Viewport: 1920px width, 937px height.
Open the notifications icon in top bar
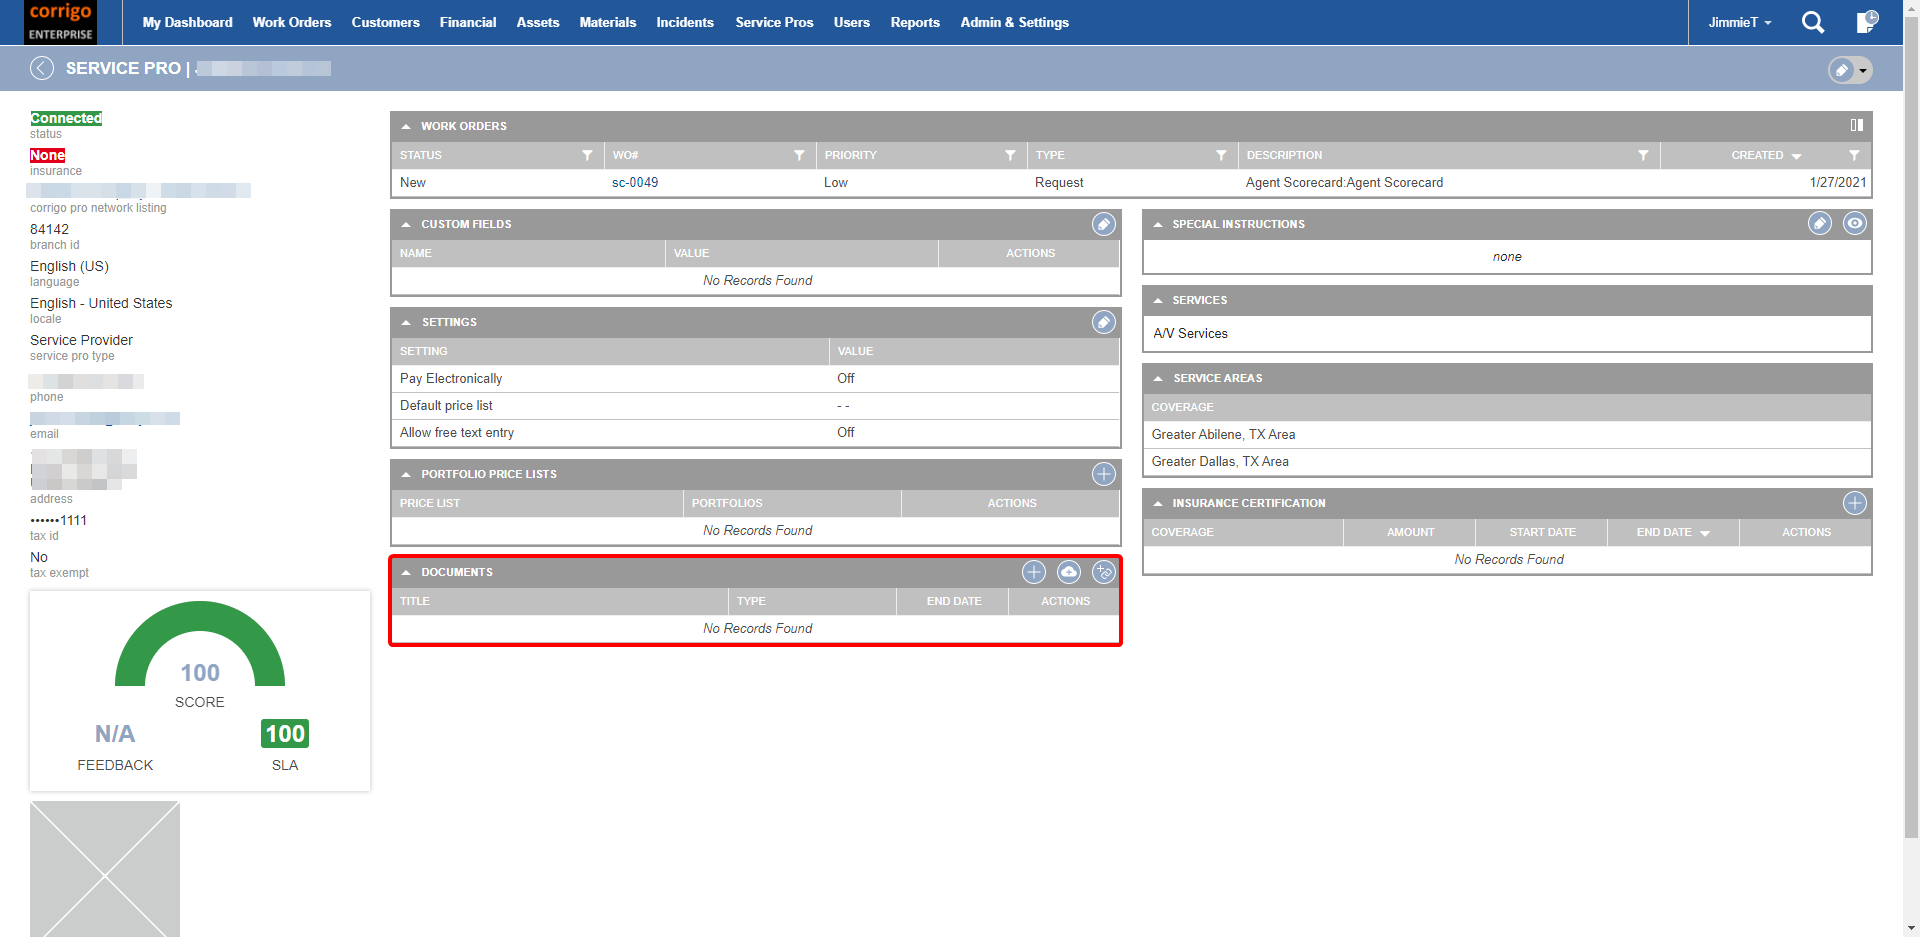point(1866,22)
